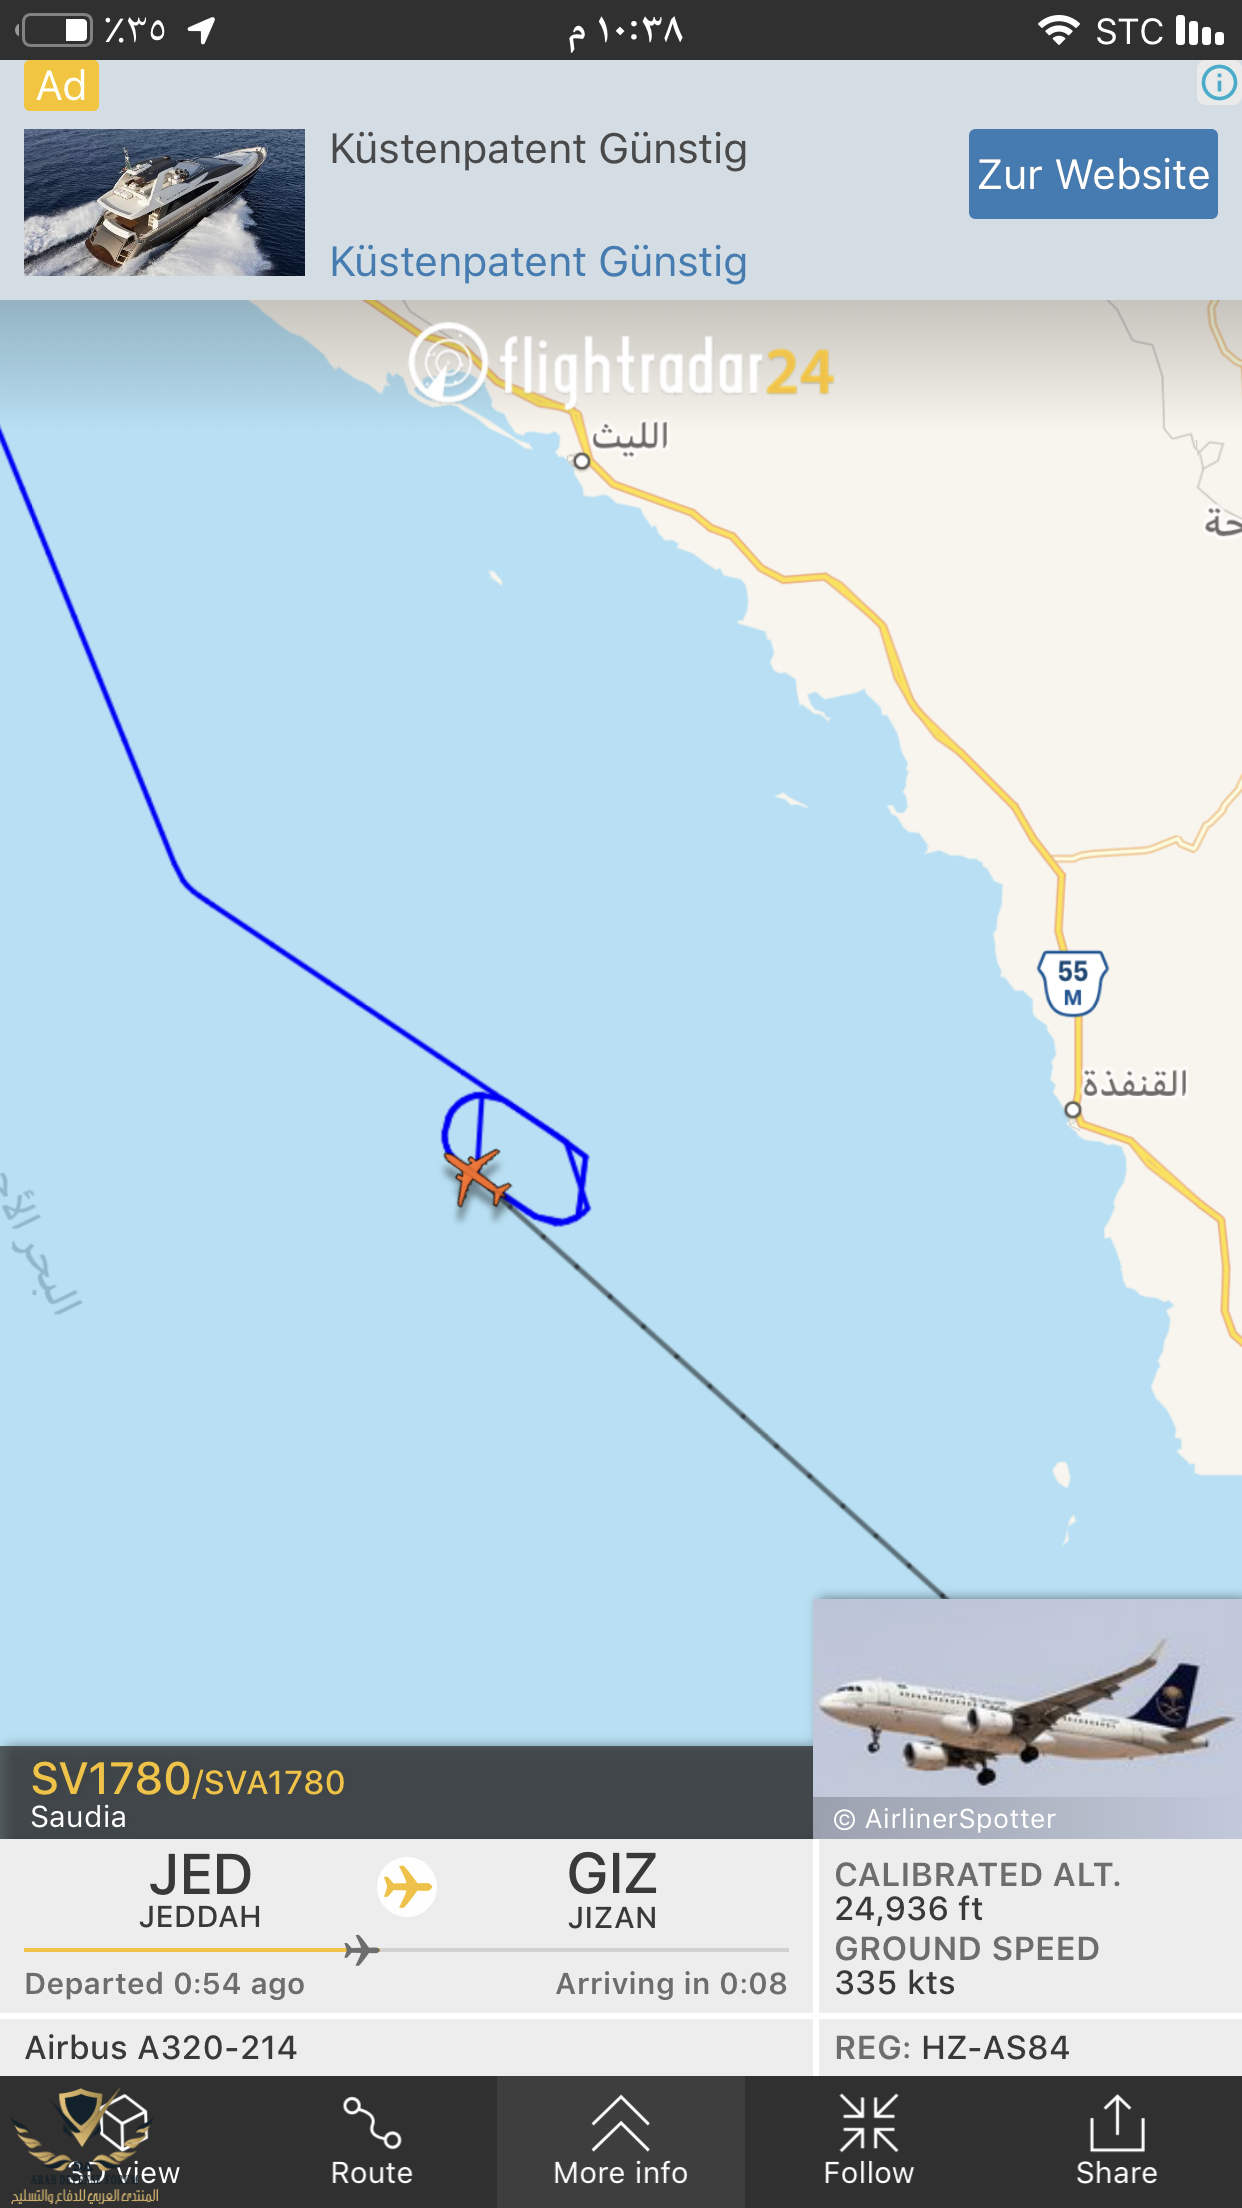Screen dimensions: 1242x2208
Task: Click the ad info icon
Action: coord(1219,82)
